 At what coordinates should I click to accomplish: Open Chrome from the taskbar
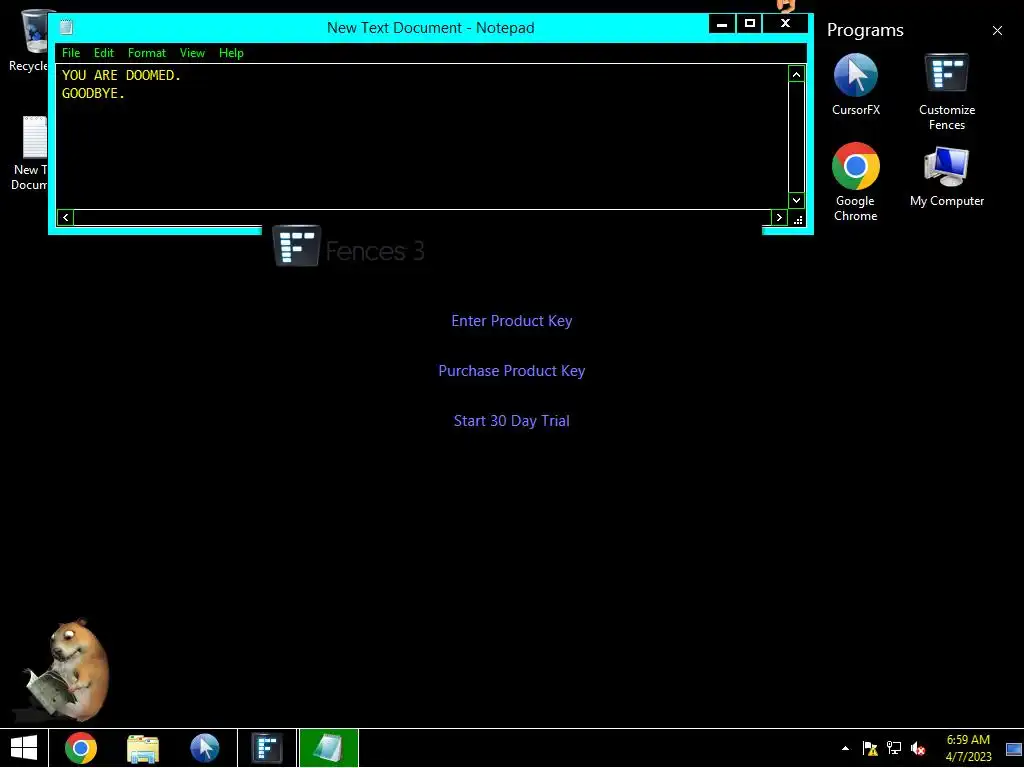81,748
